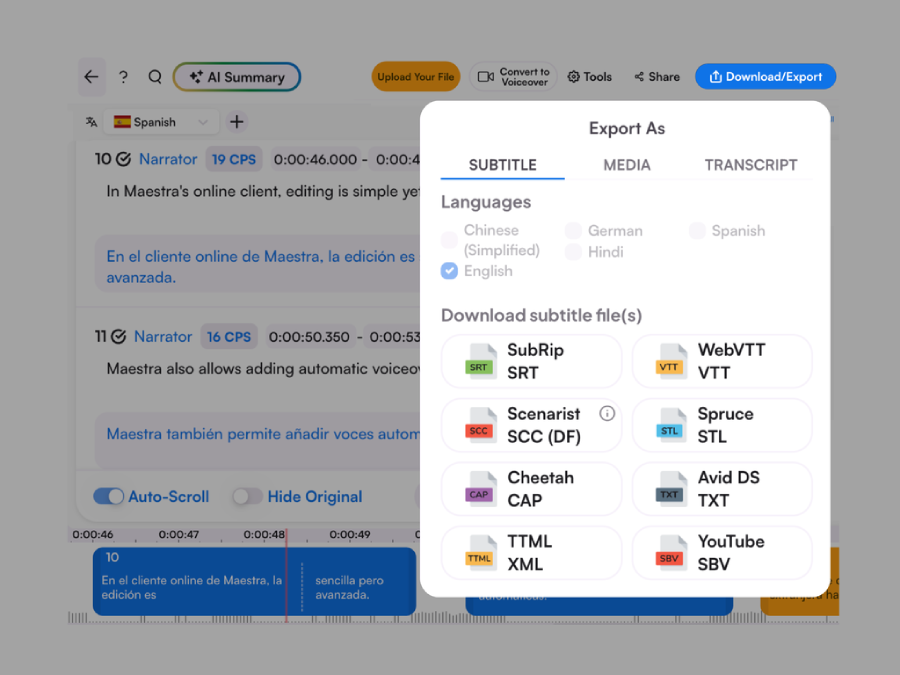Check the German language option
This screenshot has width=900, height=675.
tap(573, 231)
